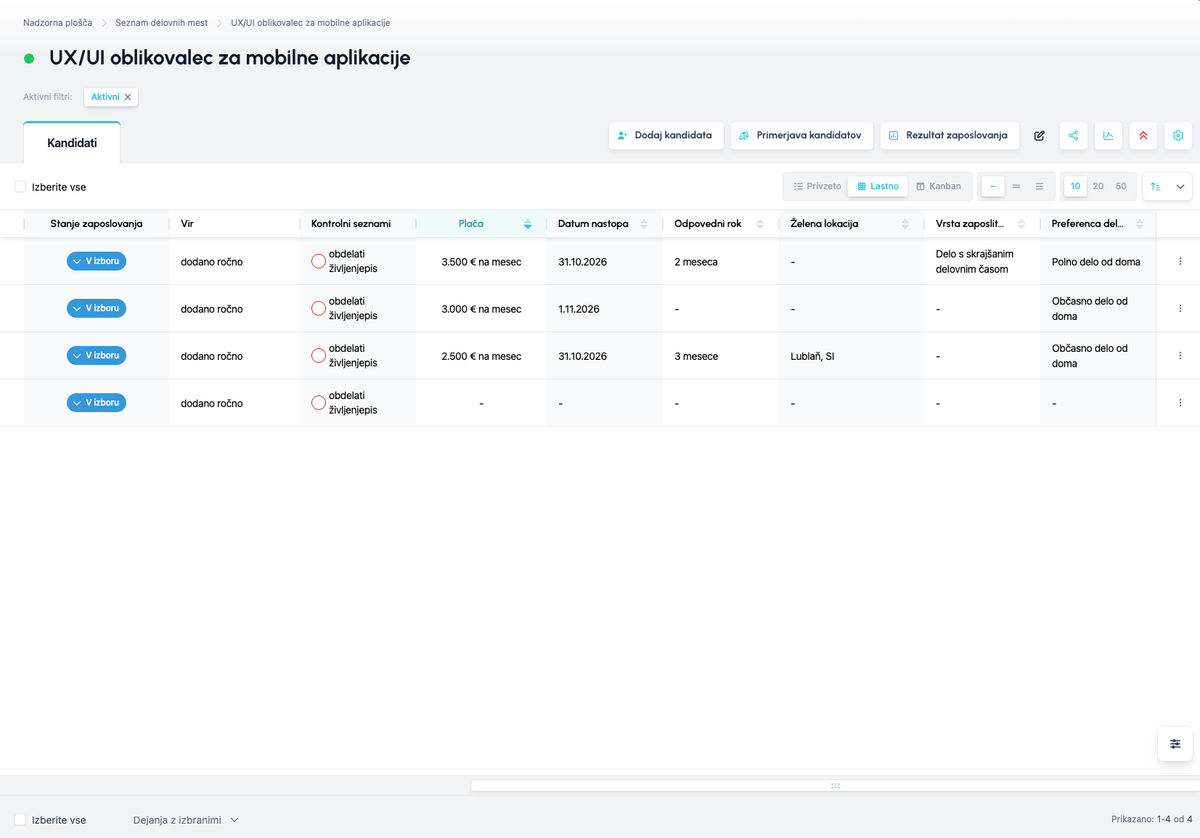Sort by Želena lokacija column arrows

[x=905, y=224]
